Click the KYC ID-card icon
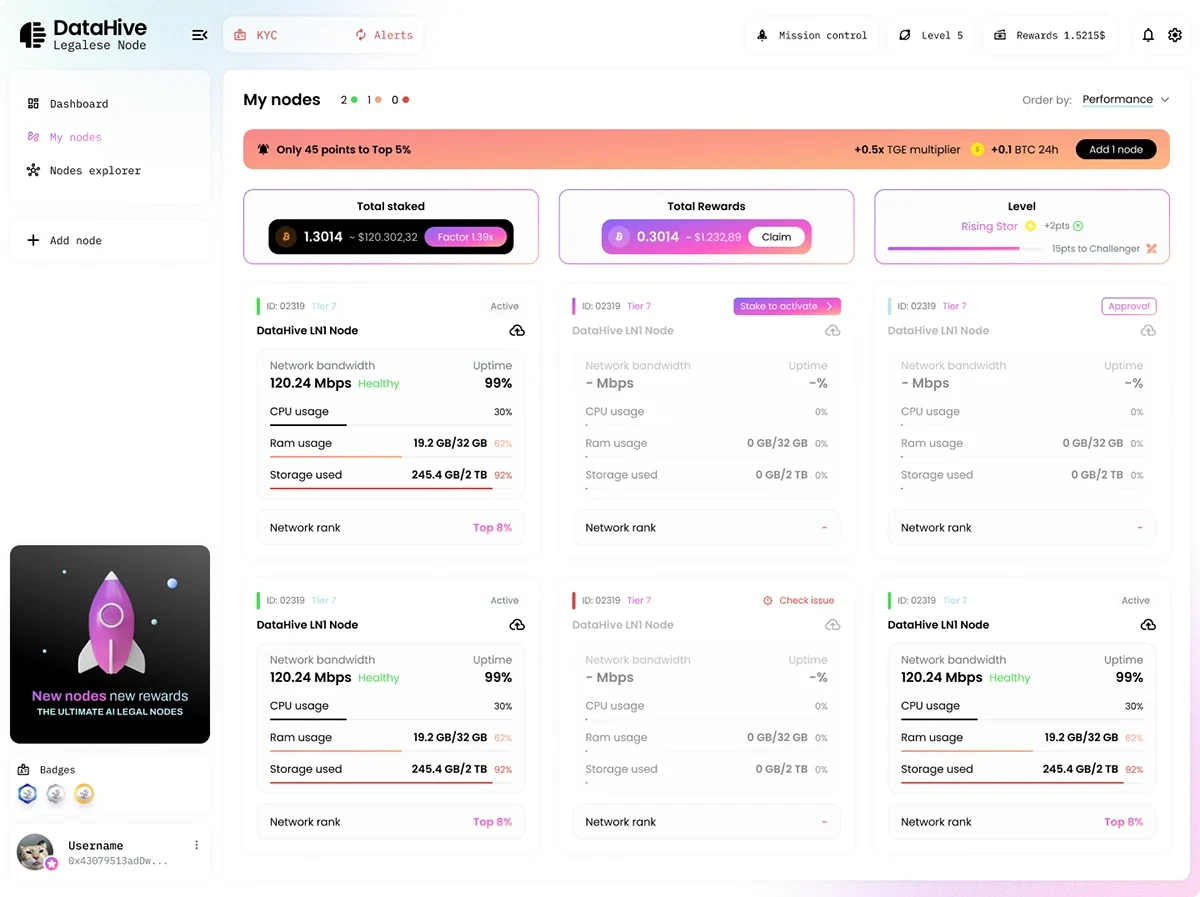This screenshot has height=897, width=1200. point(240,35)
